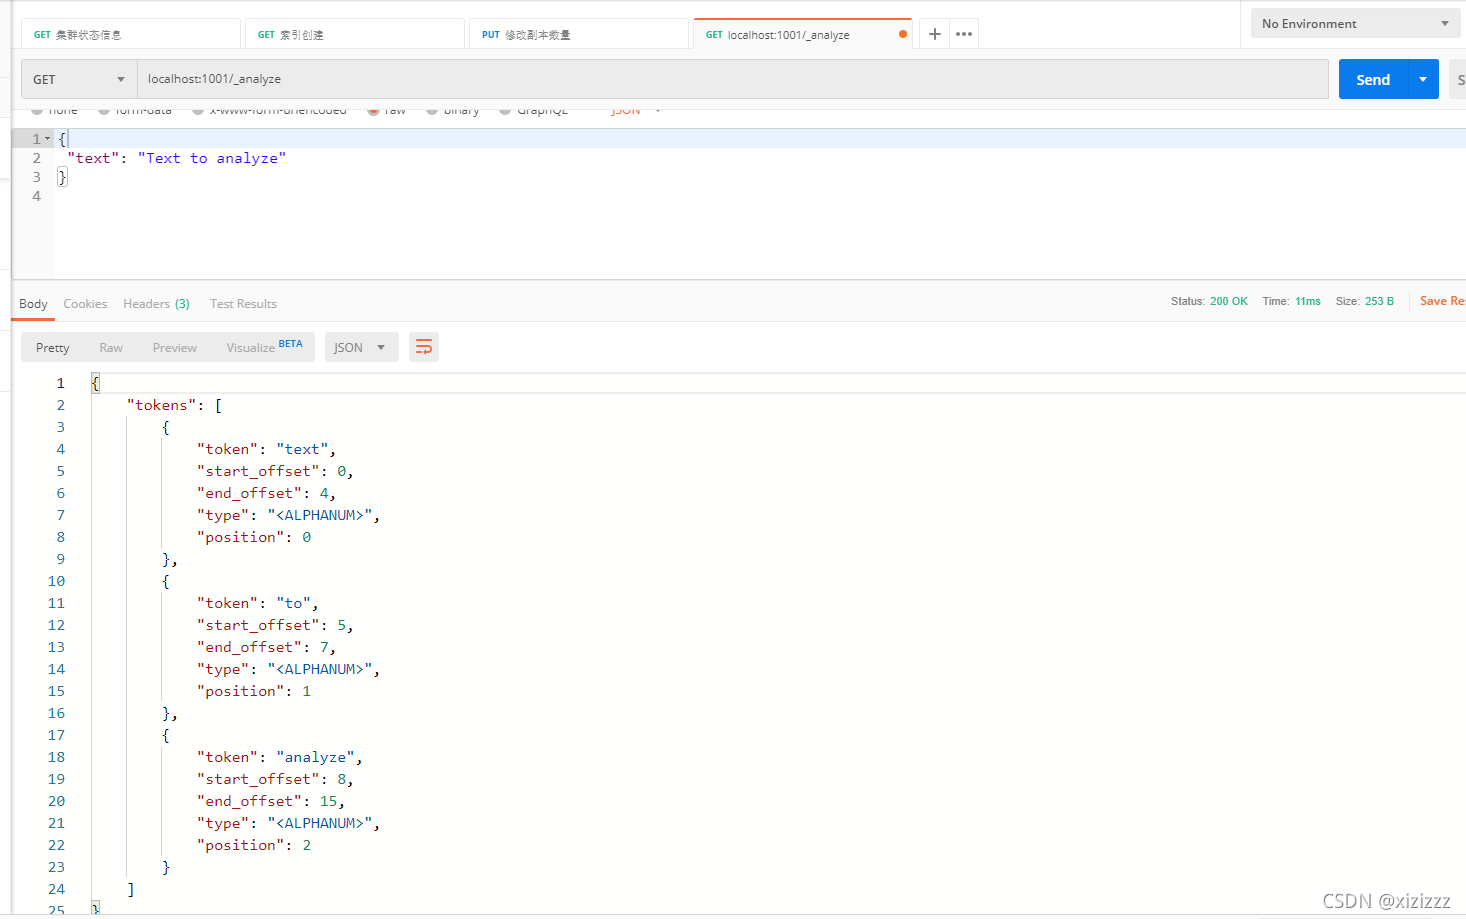Click the "position": 0 response line

tap(254, 537)
